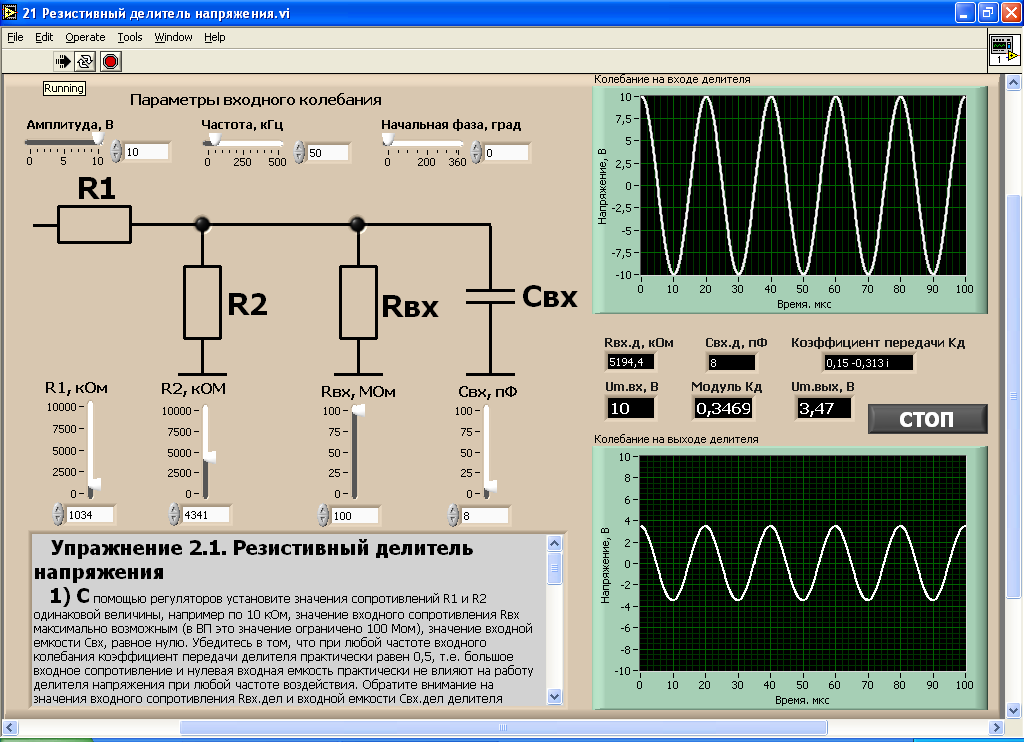The height and width of the screenshot is (742, 1024).
Task: Click the R1, кОм vertical slider
Action: (91, 449)
